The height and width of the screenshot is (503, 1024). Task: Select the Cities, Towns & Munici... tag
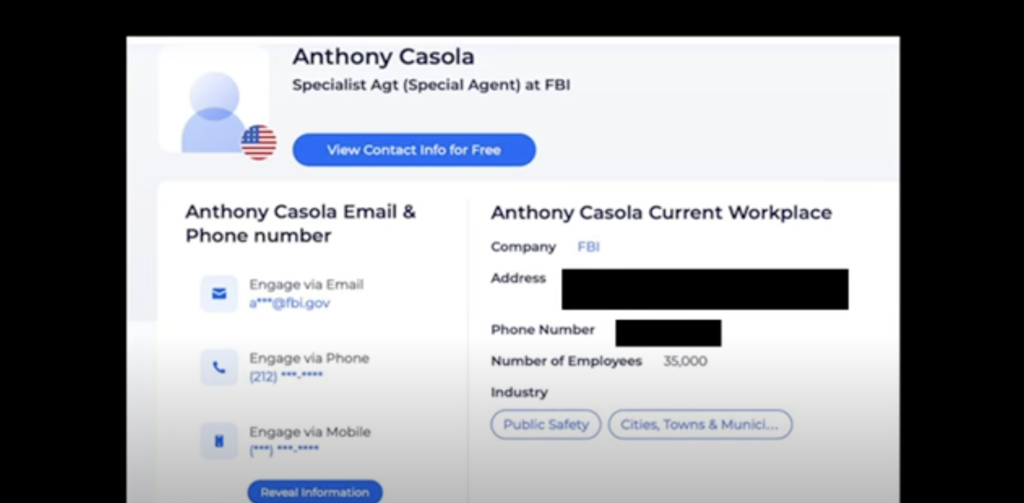[x=700, y=425]
